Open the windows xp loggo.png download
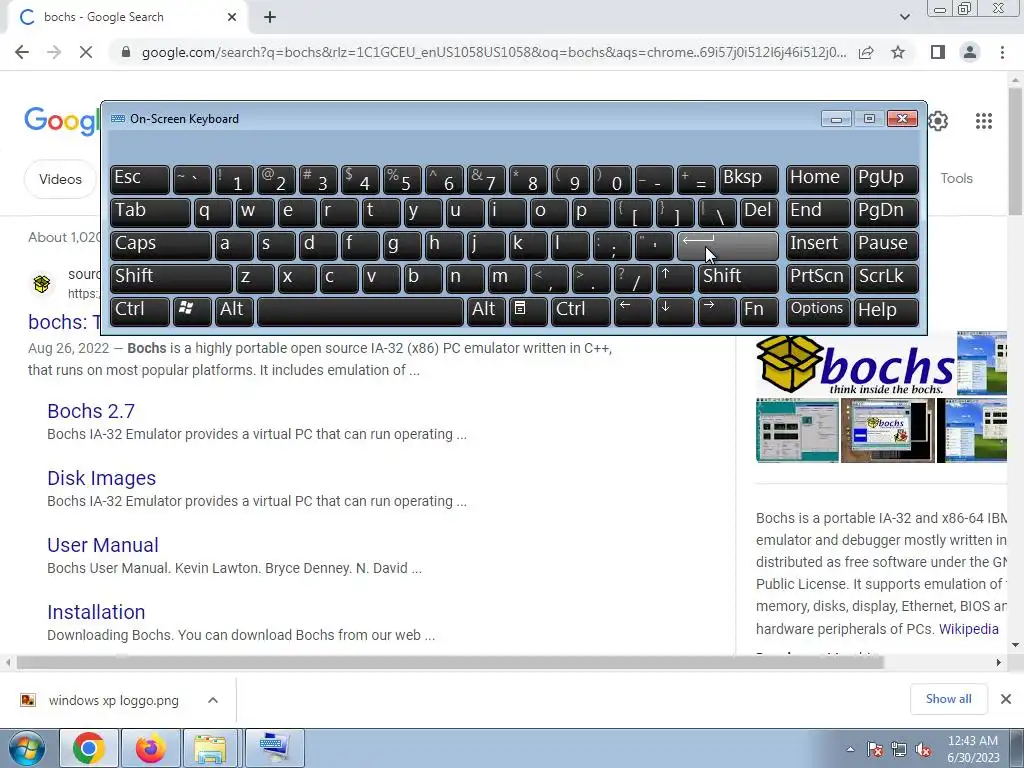This screenshot has width=1024, height=768. (x=112, y=700)
